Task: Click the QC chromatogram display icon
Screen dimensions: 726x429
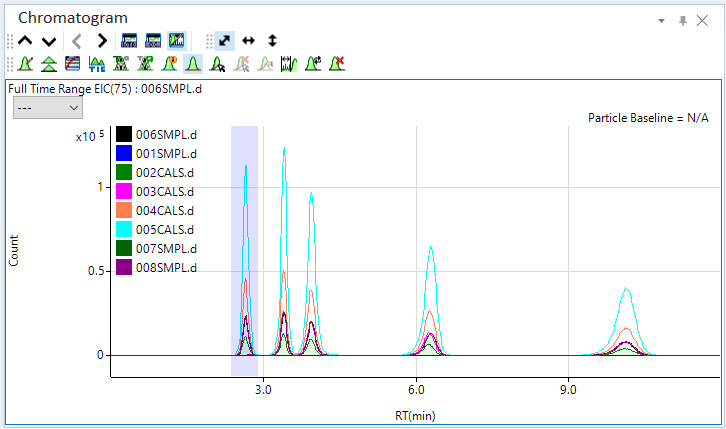Action: tap(153, 41)
